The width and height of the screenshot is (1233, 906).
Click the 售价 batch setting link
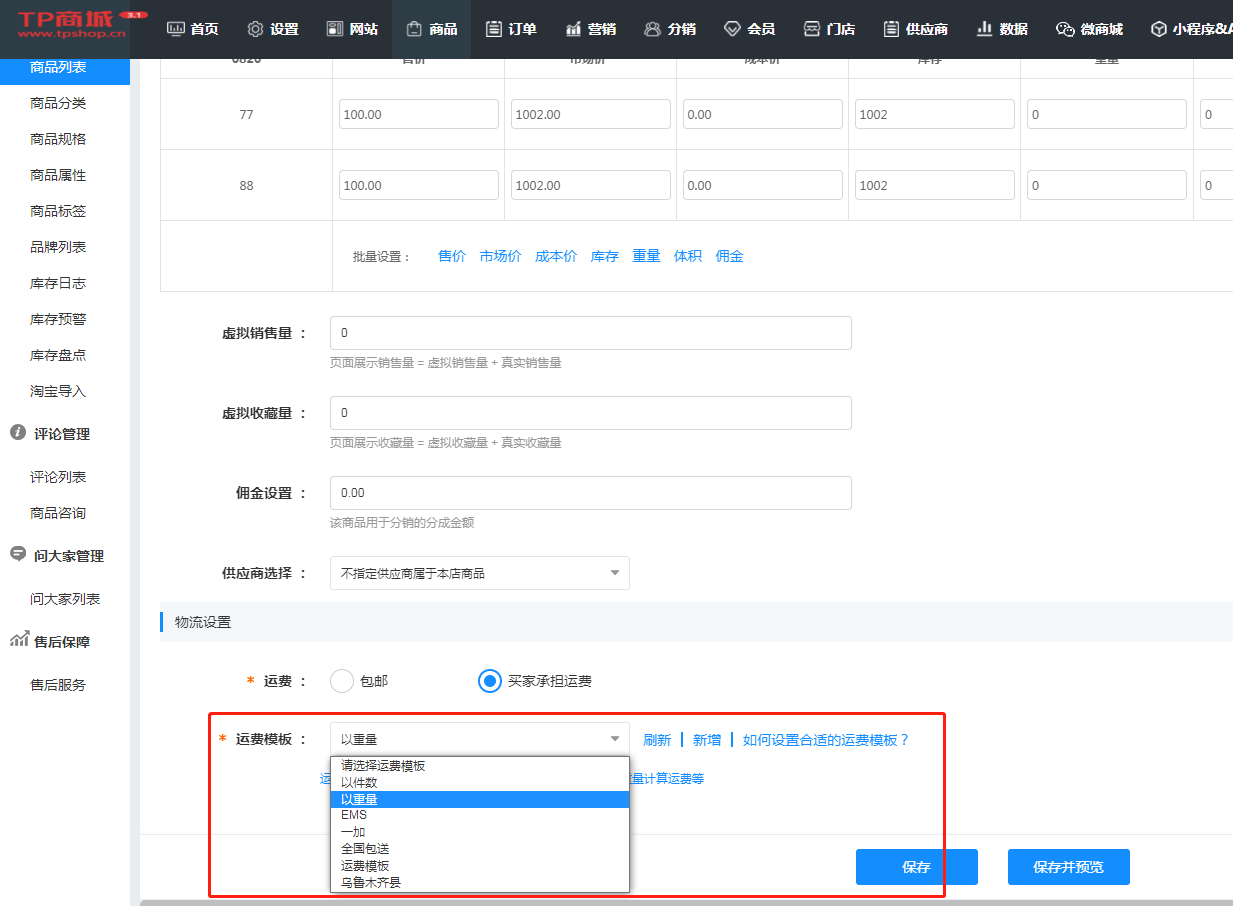tap(452, 256)
